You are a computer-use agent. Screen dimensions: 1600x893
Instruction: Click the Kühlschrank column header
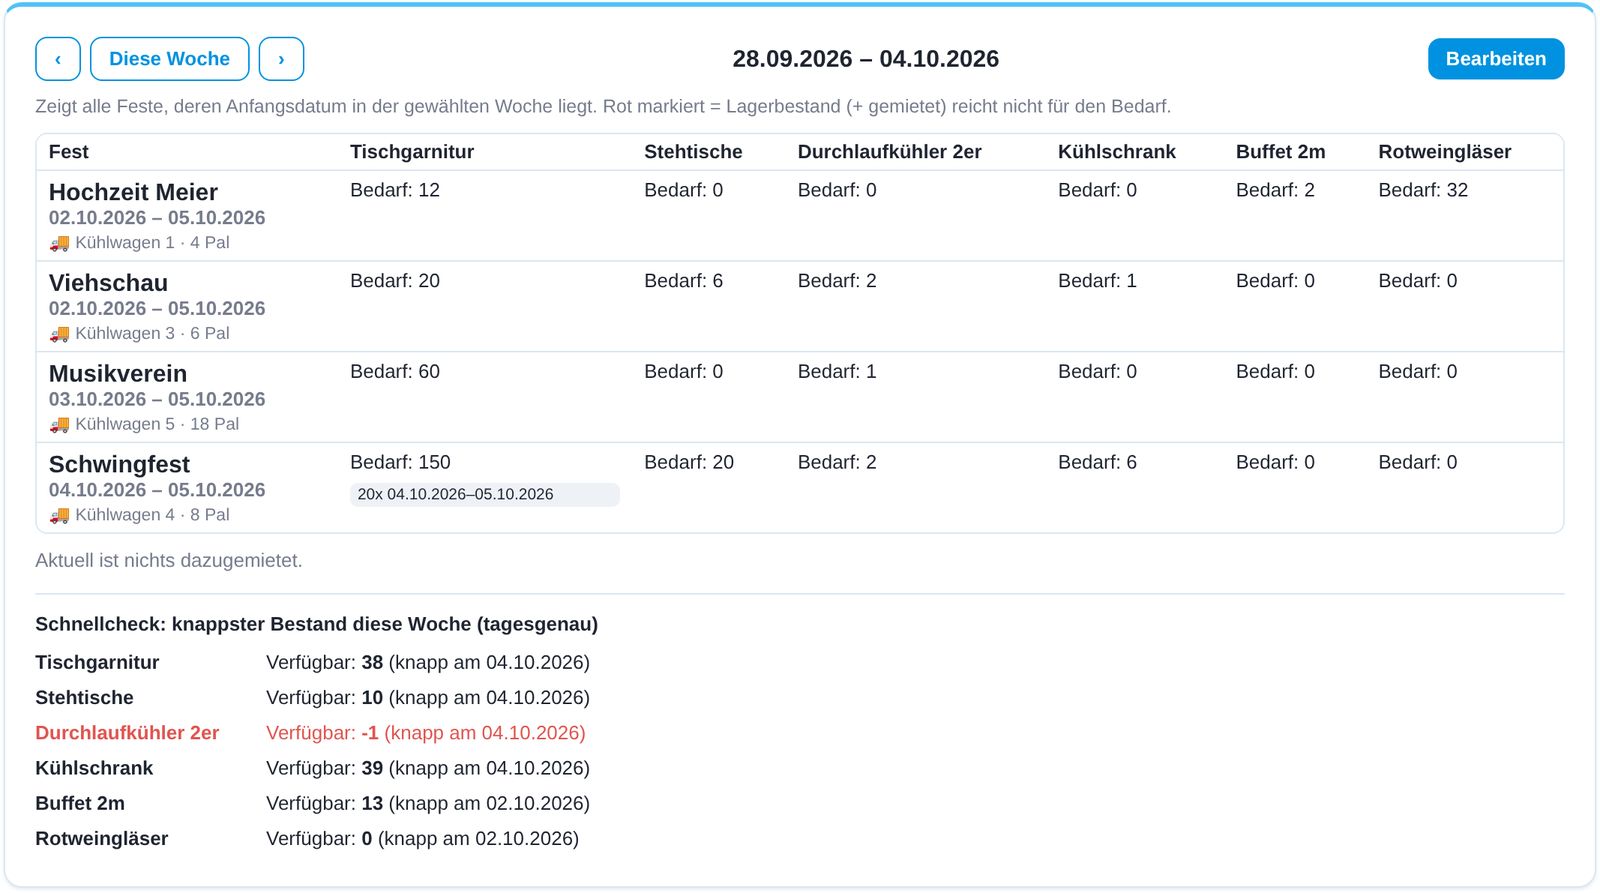point(1117,152)
